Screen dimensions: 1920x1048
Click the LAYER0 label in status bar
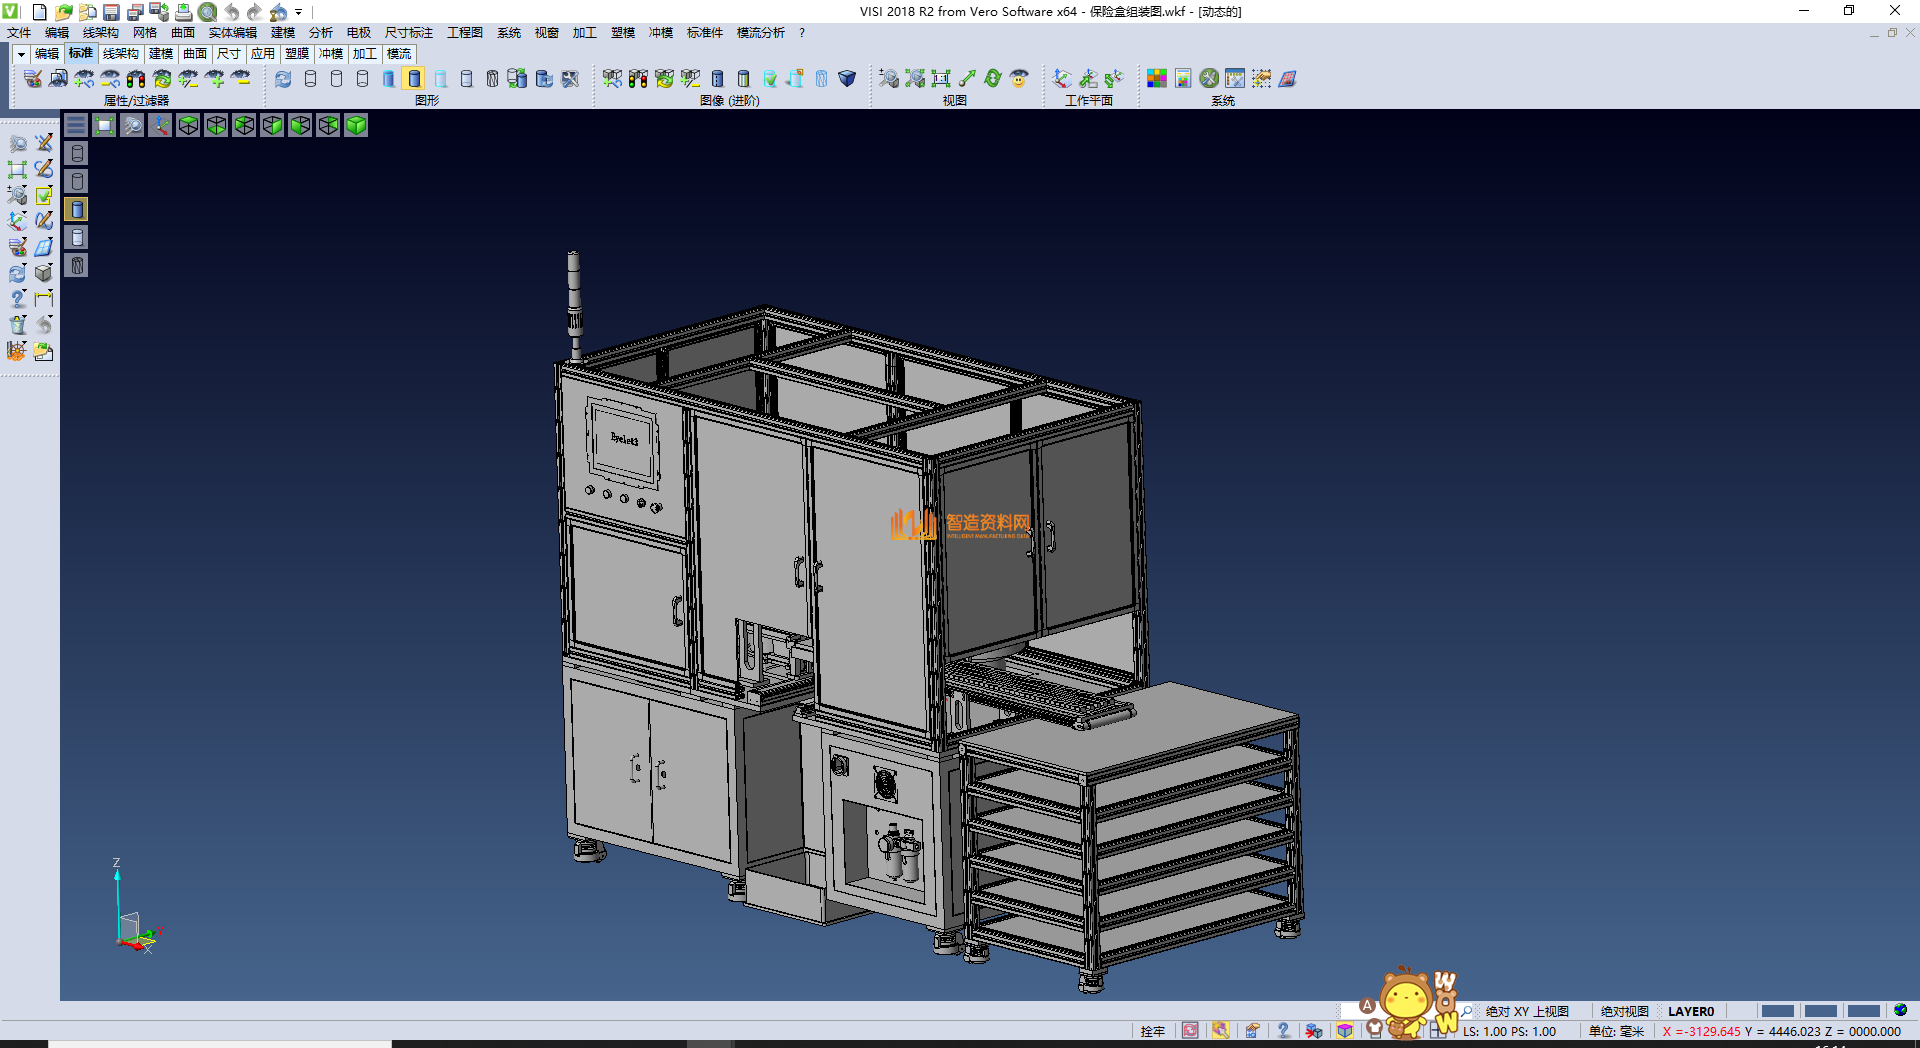(x=1691, y=1011)
